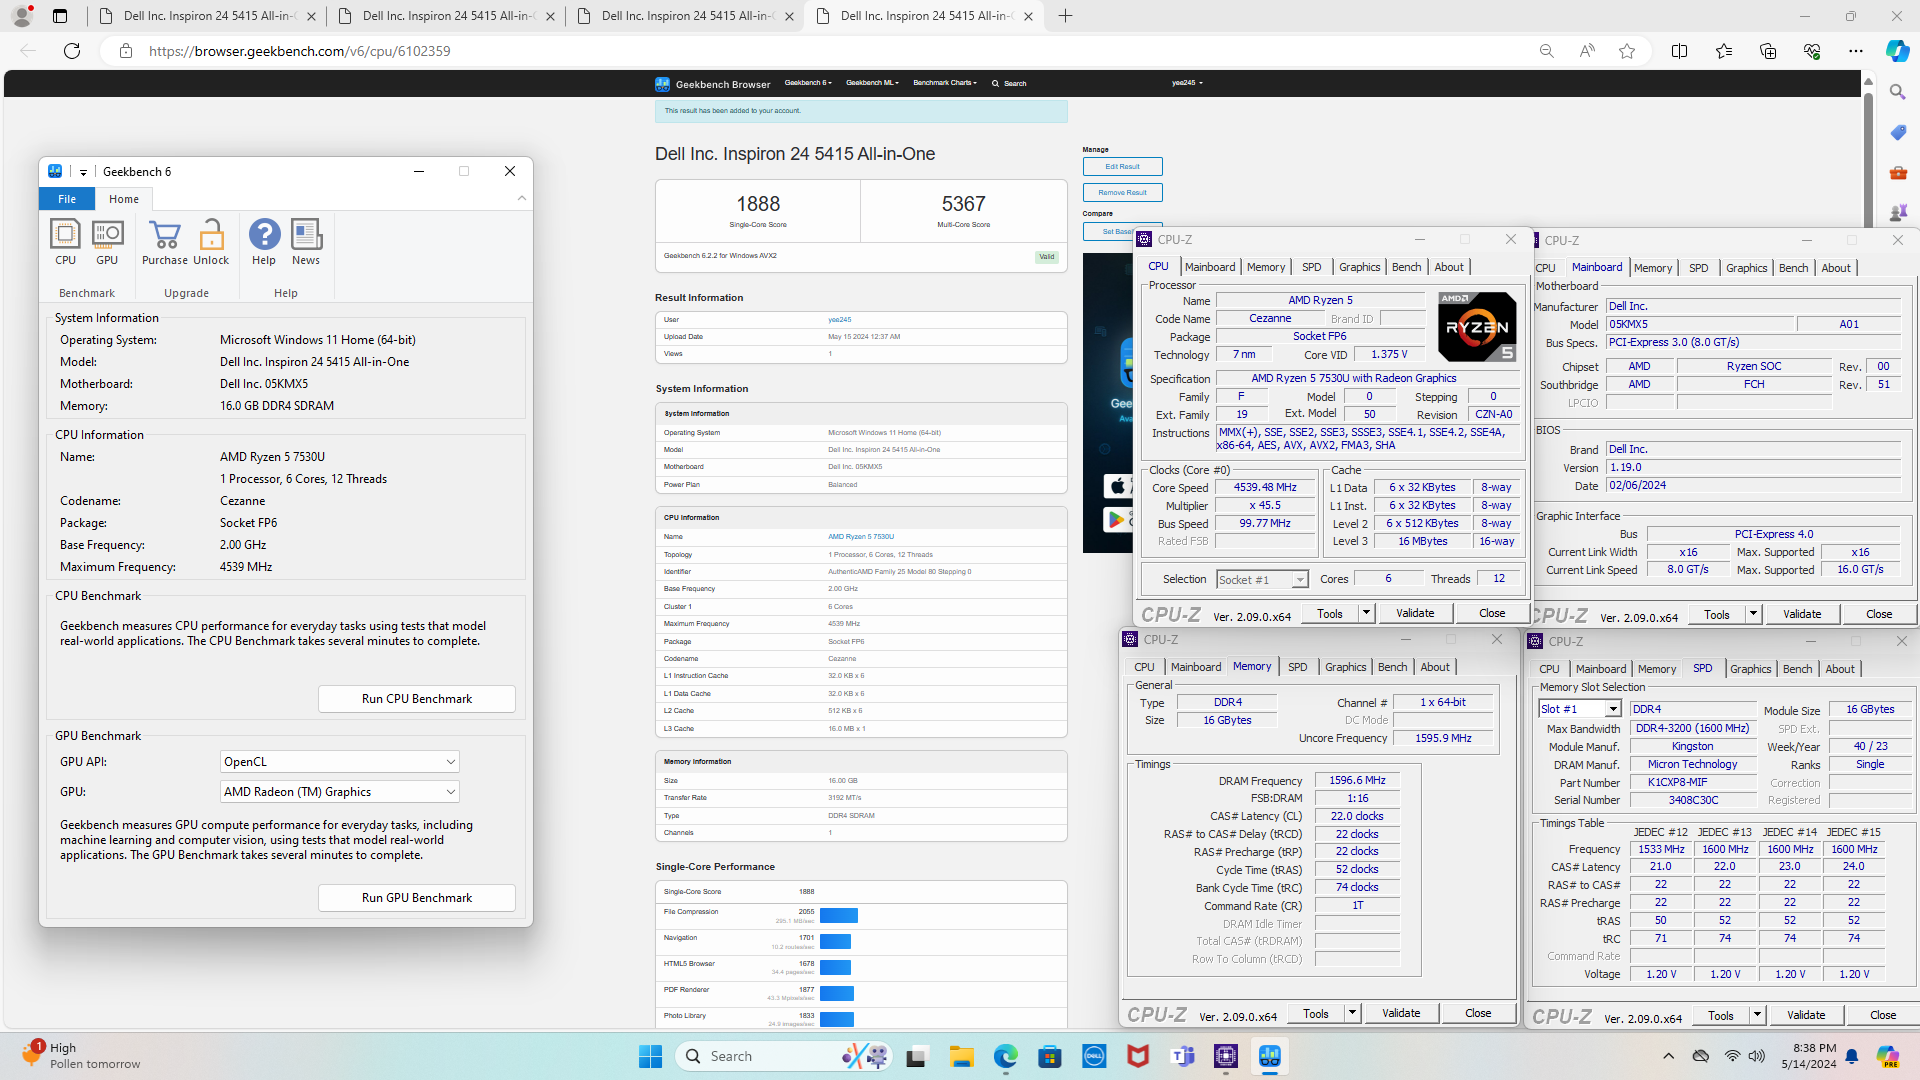Screen dimensions: 1920x1080
Task: Open the Edge favorites list icon
Action: point(1724,51)
